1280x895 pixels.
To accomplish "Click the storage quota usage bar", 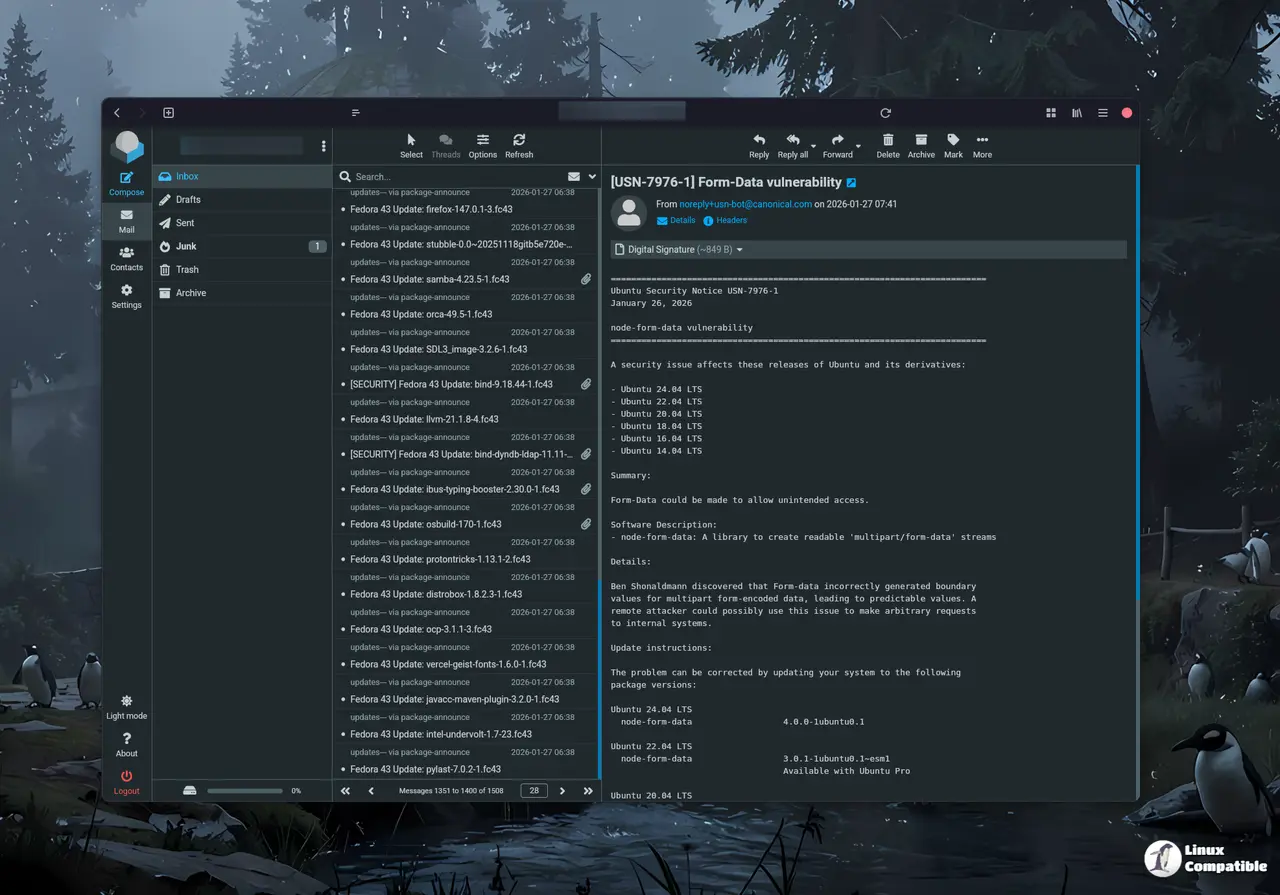I will [245, 791].
